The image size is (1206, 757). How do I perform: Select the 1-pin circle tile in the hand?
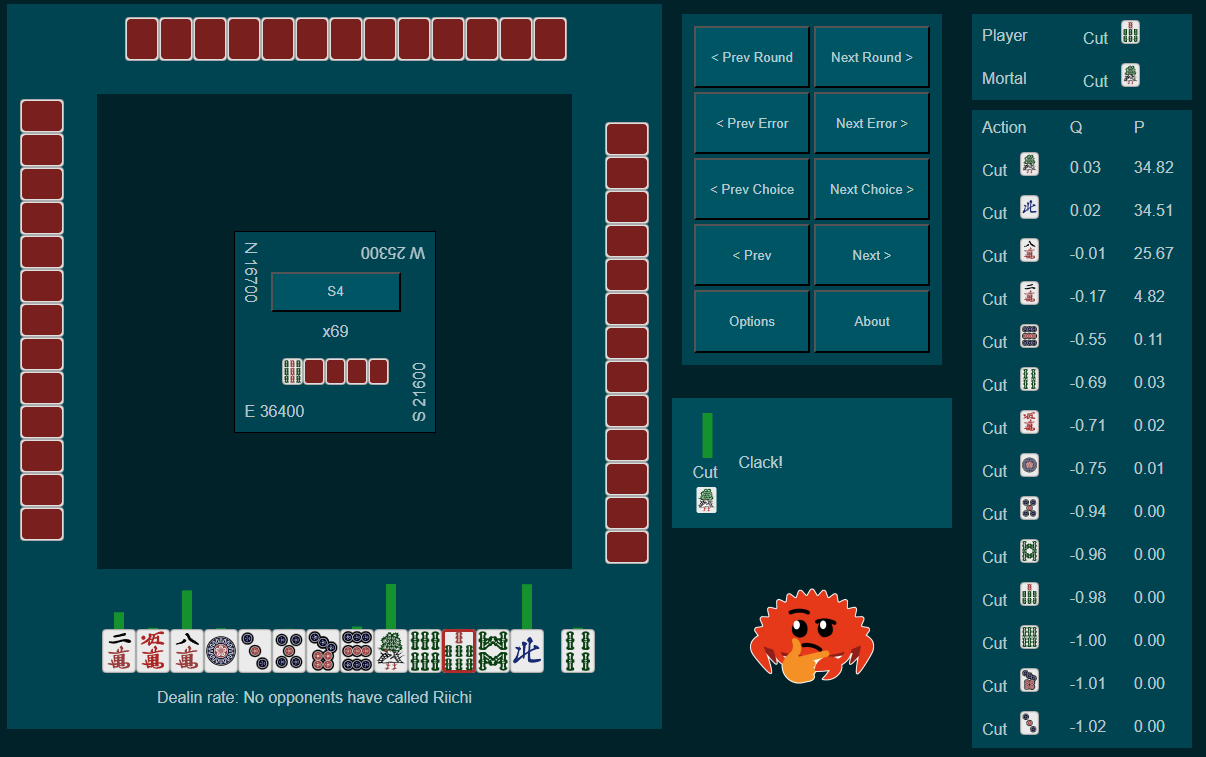pyautogui.click(x=221, y=651)
